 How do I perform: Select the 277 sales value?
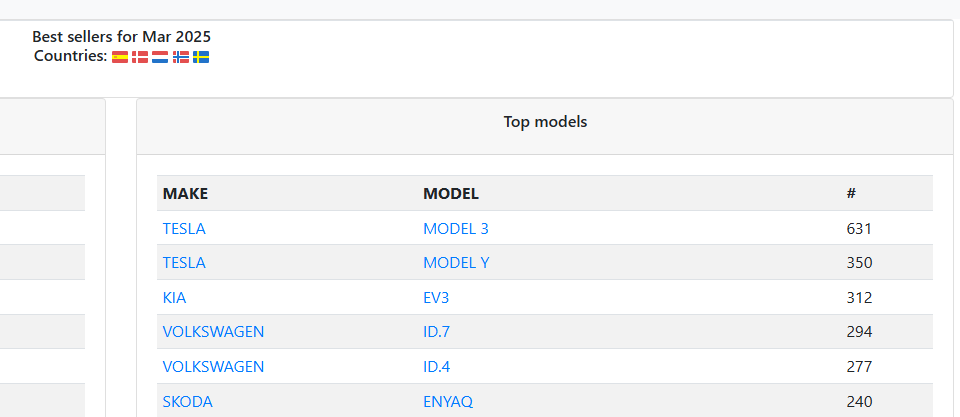[x=860, y=367]
